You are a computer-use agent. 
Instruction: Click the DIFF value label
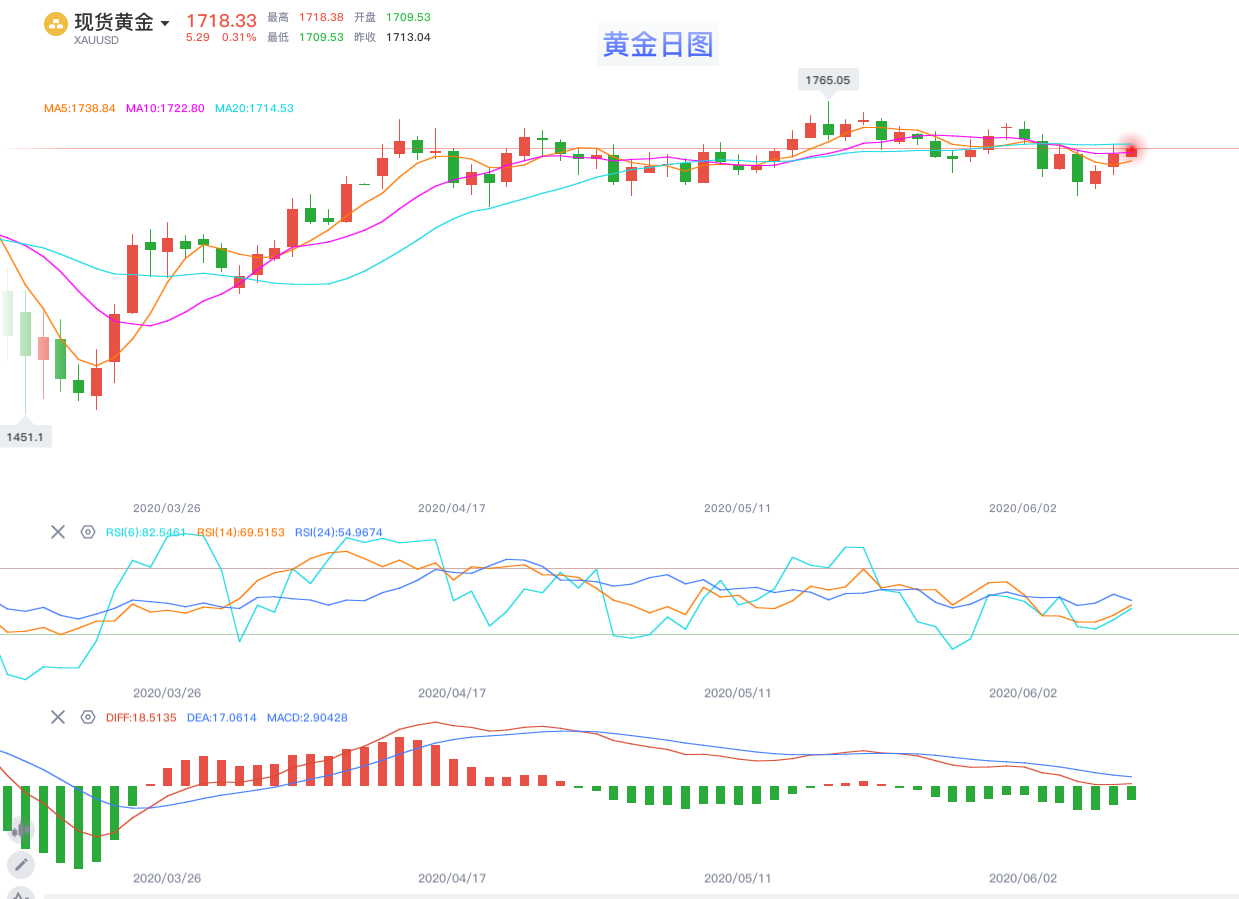pos(141,717)
